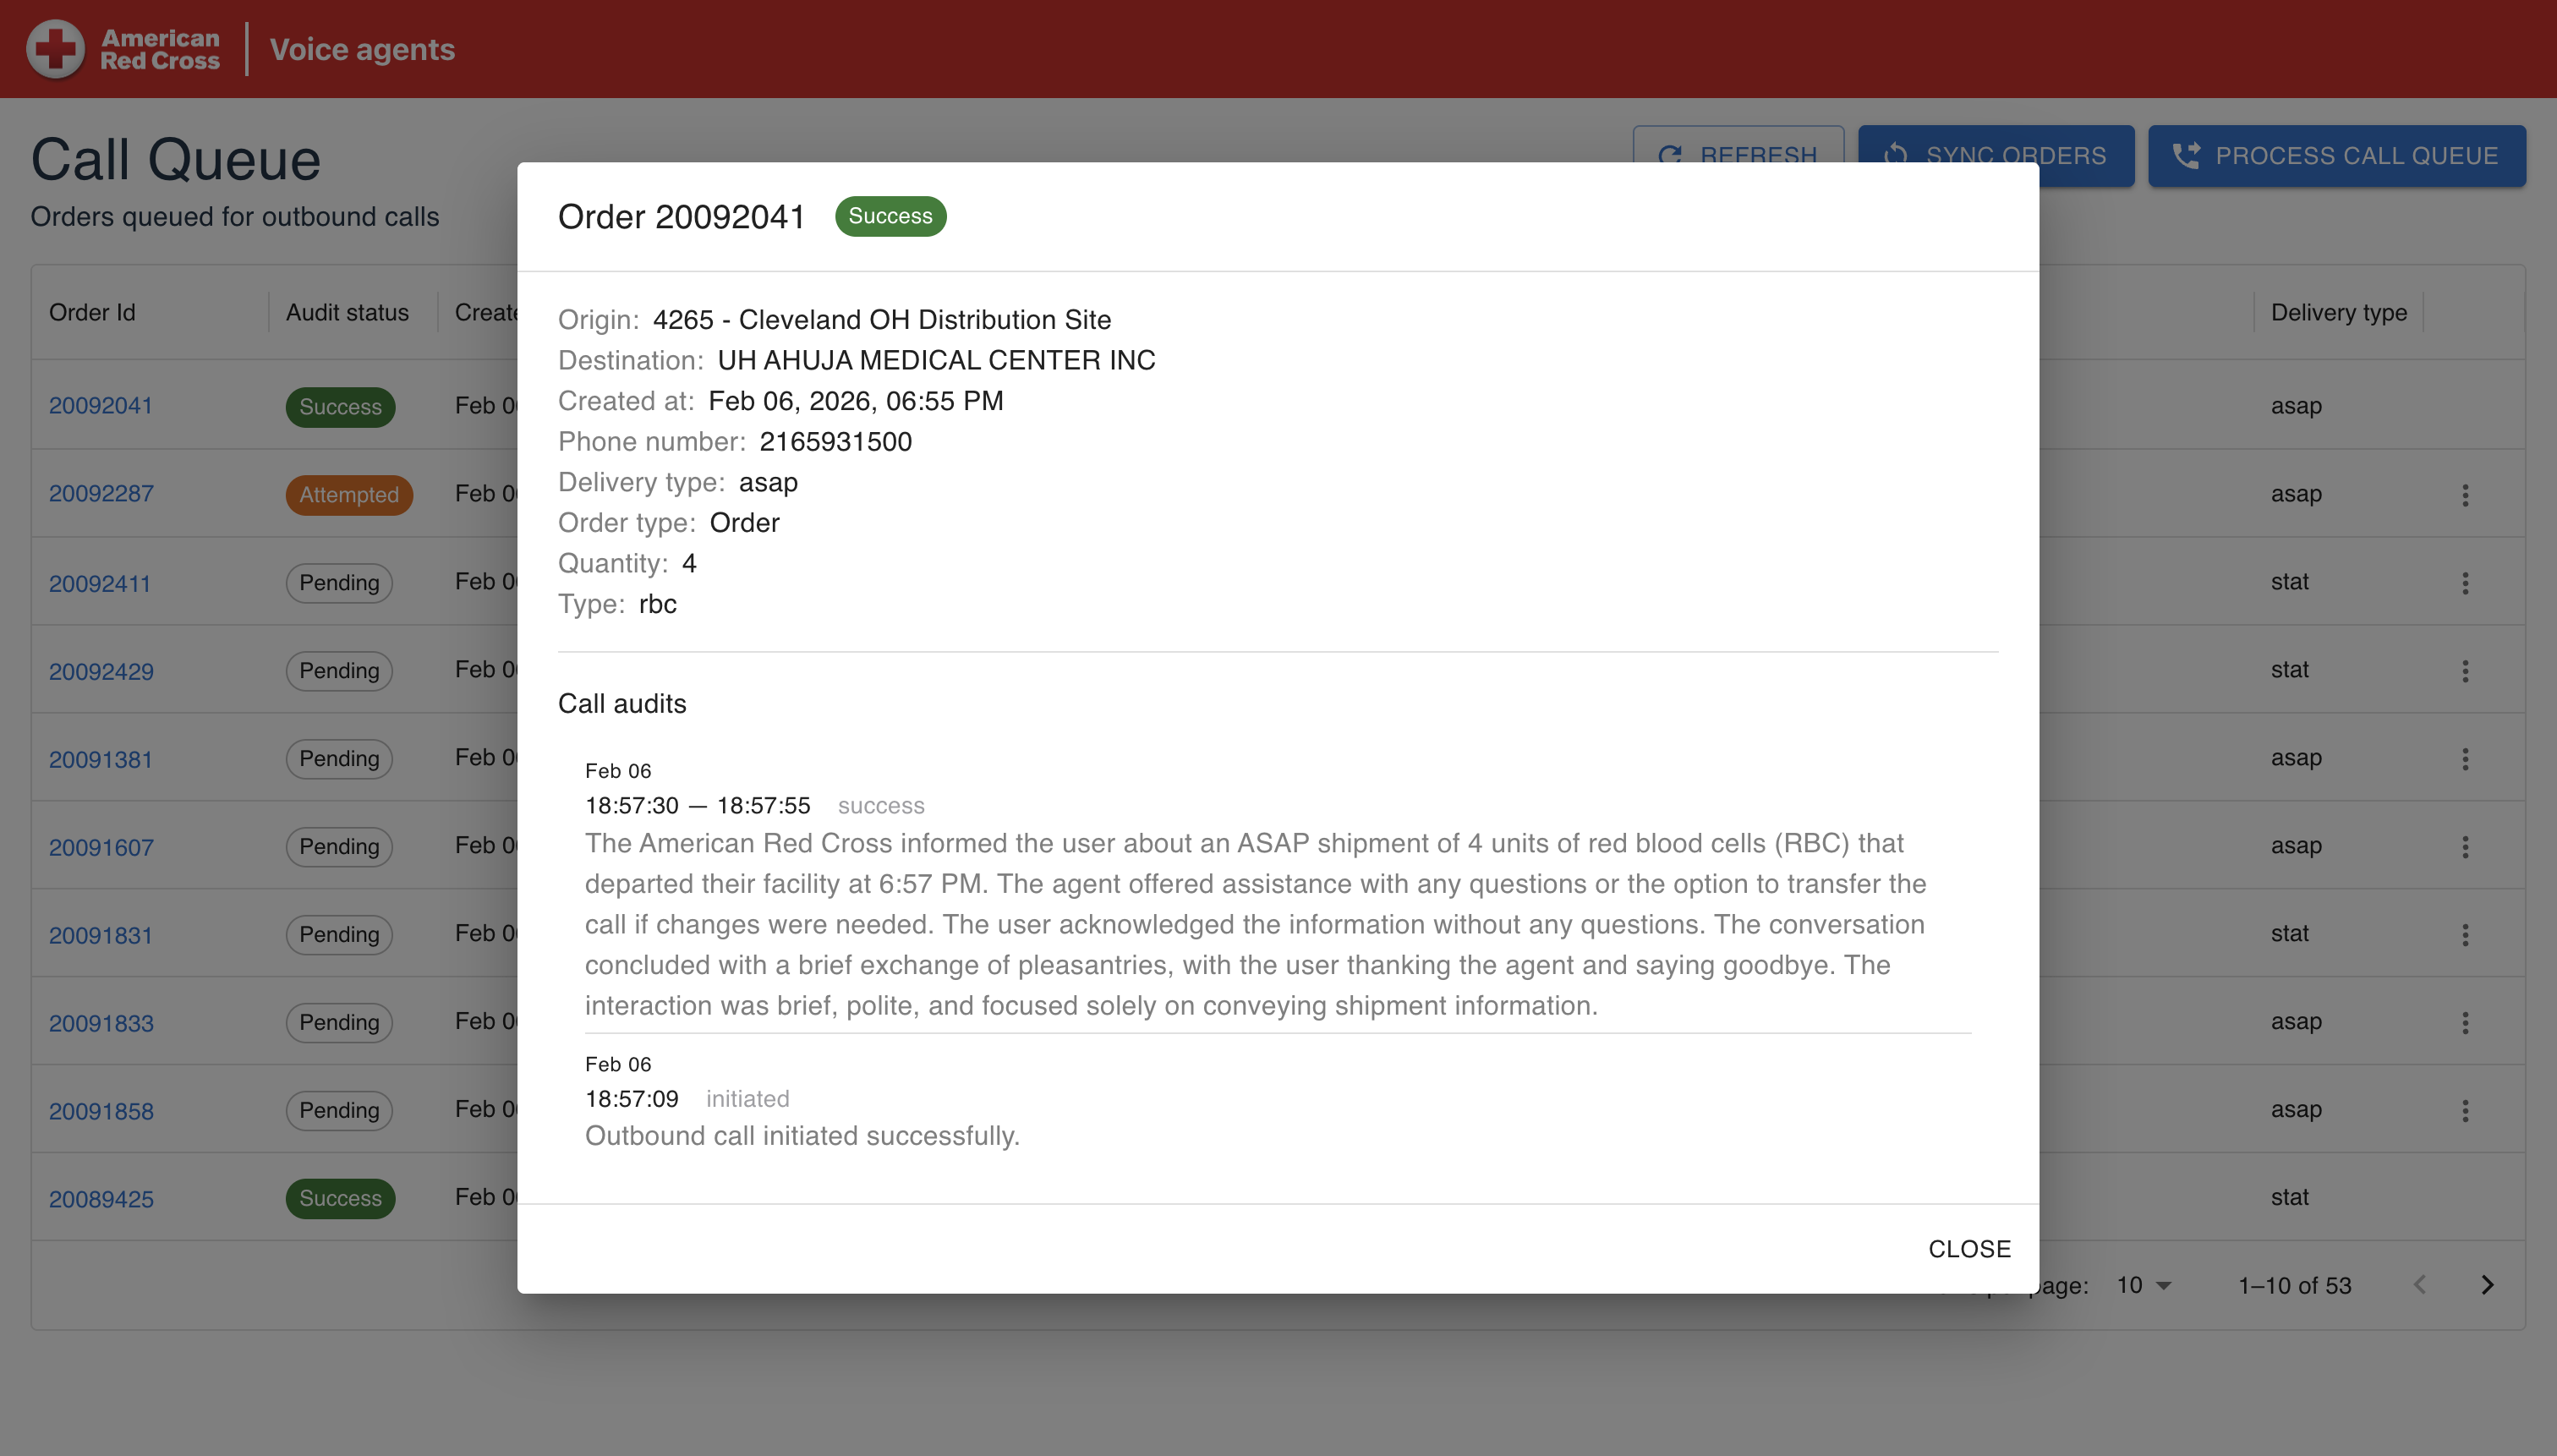This screenshot has width=2557, height=1456.
Task: Open the three-dot menu for order 20091381
Action: 2465,759
